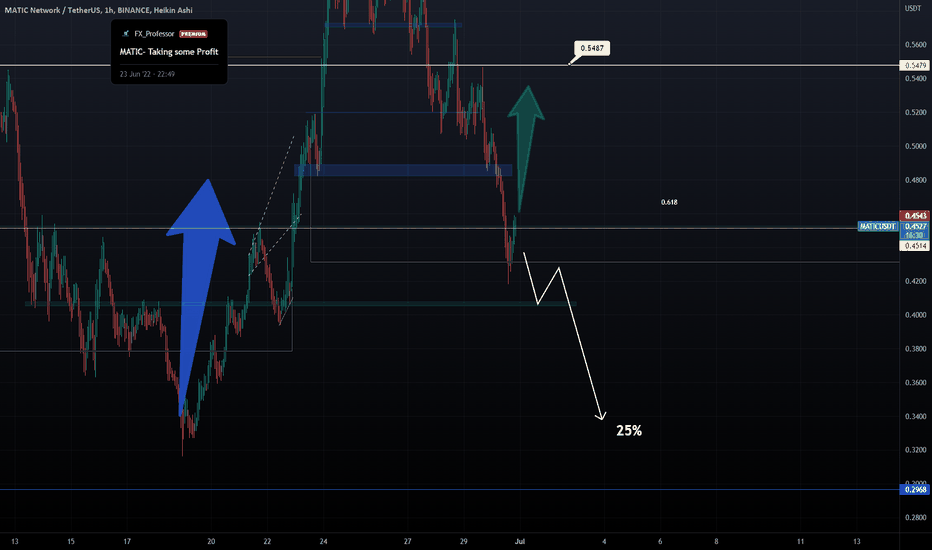Click the '23 Jun '22 - 22:49' timestamp
Screen dimensions: 932x550
[147, 74]
